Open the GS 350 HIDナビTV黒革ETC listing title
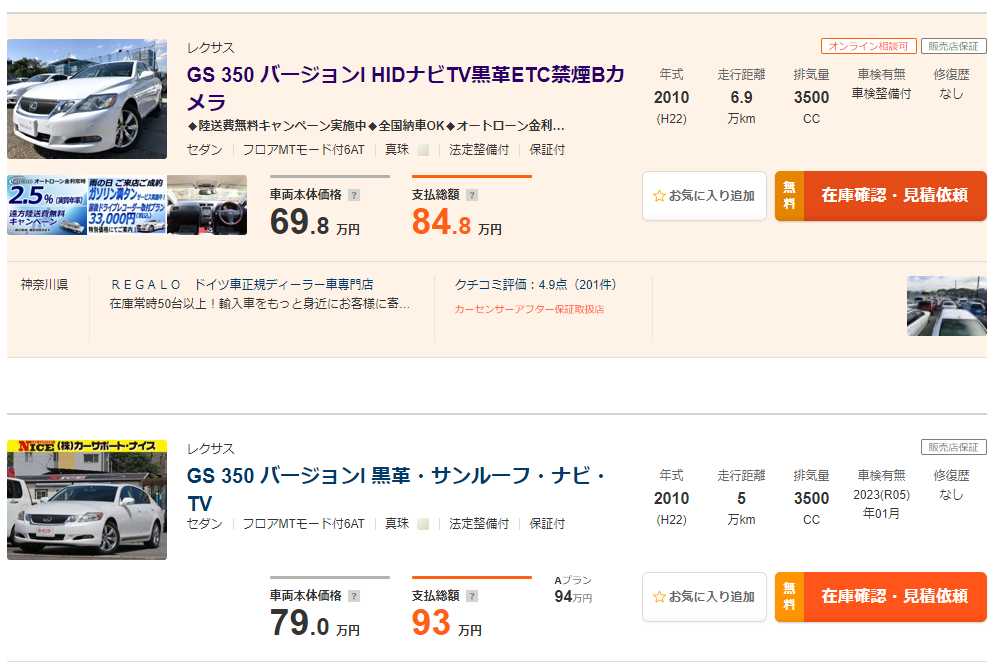The height and width of the screenshot is (668, 999). (x=405, y=88)
